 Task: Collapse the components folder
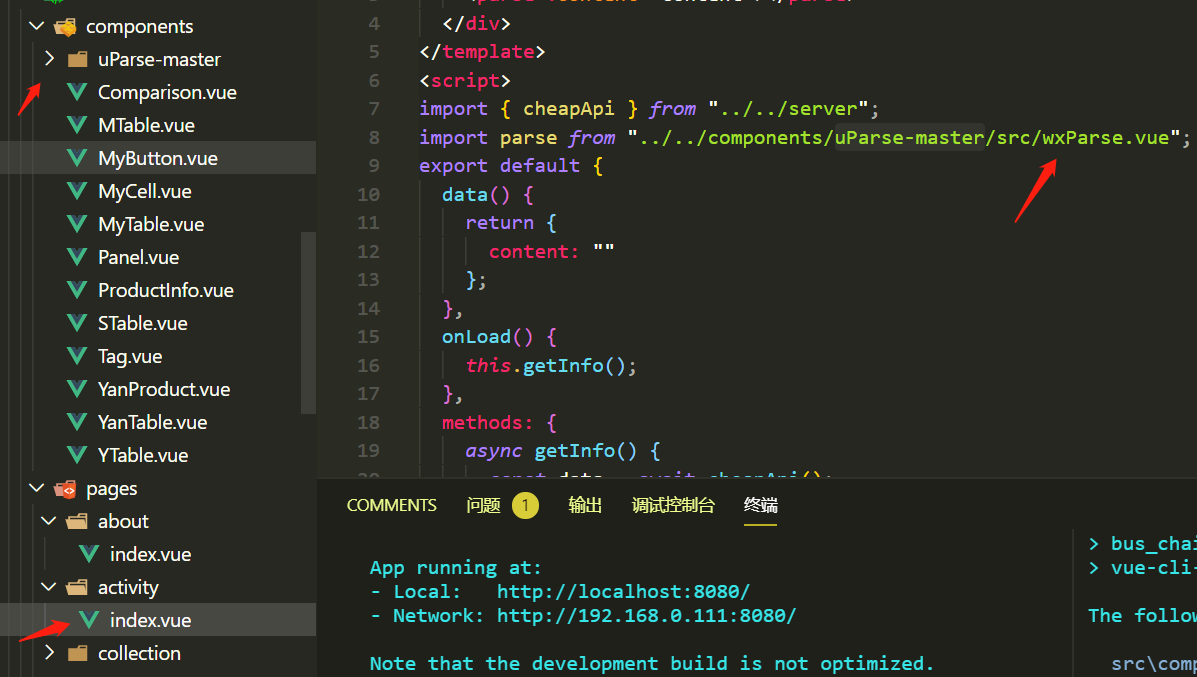[x=36, y=25]
